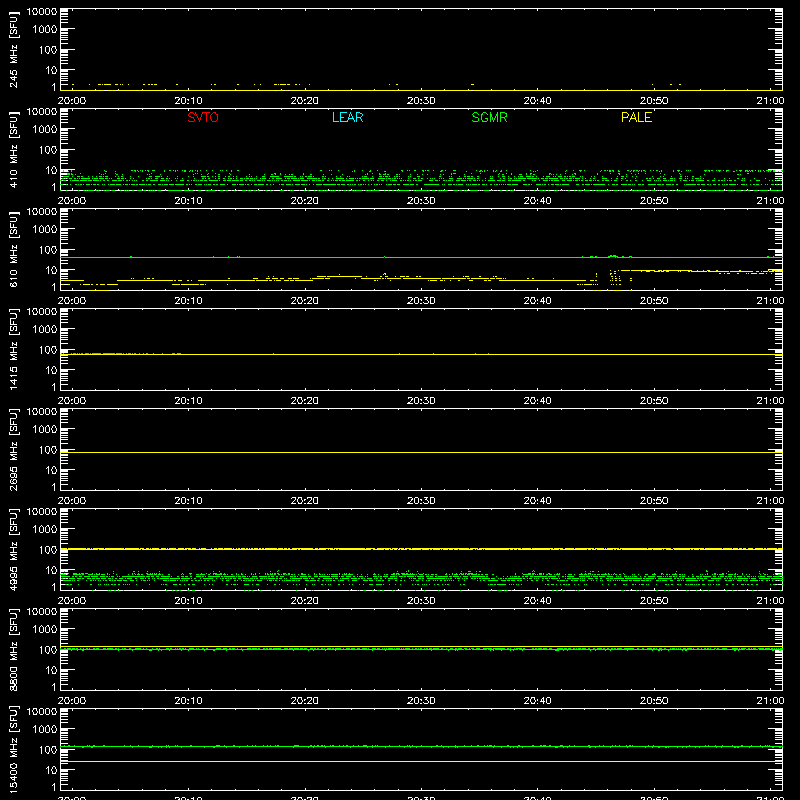This screenshot has height=800, width=800.
Task: Click the red SVTO station legend label
Action: 203,117
